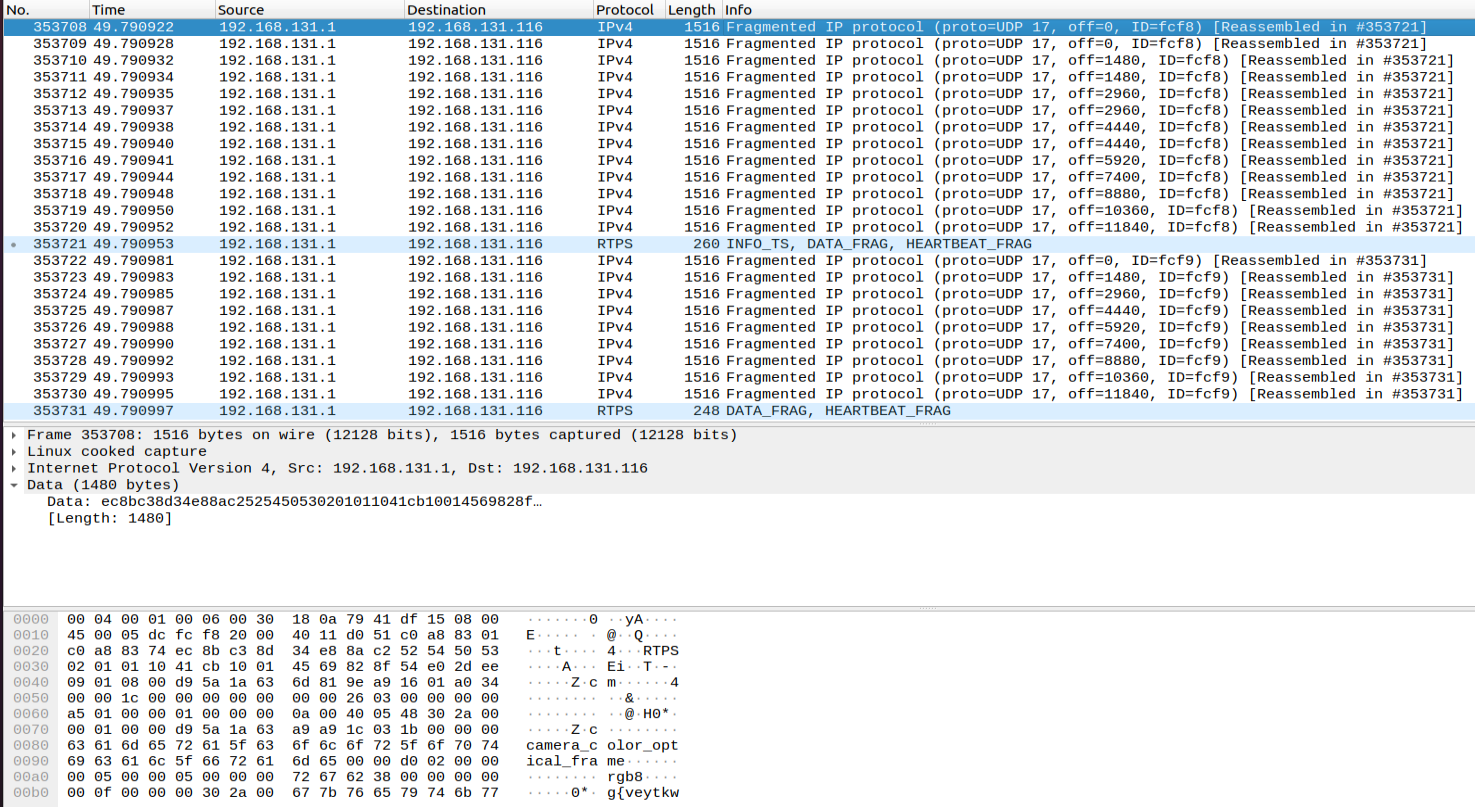Viewport: 1475px width, 807px height.
Task: Click ASCII 'ical_fra' in hex row 0090
Action: coord(562,762)
